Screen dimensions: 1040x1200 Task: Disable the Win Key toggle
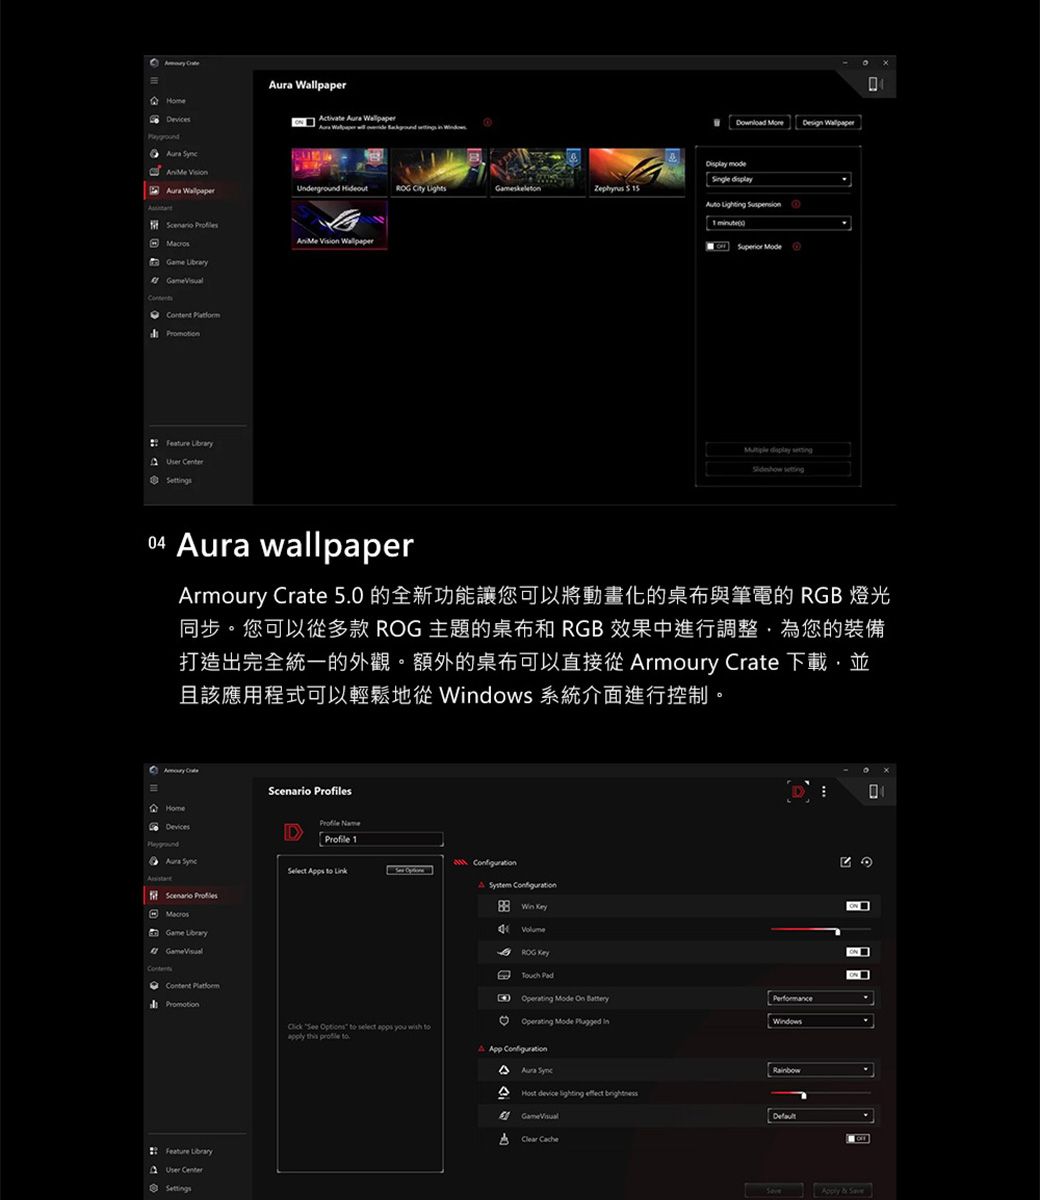[x=858, y=905]
